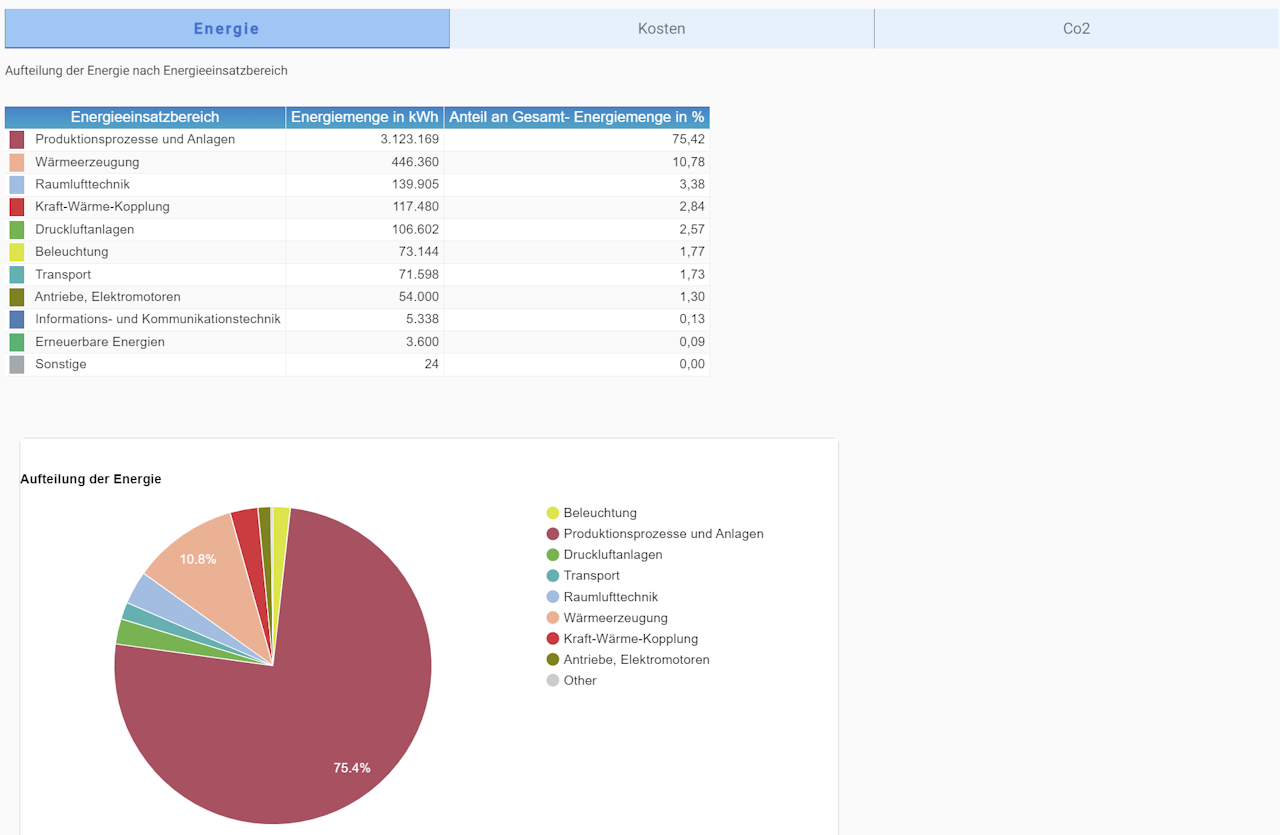This screenshot has height=835, width=1280.
Task: Click the yellow Beleuchtung swatch in table
Action: [x=17, y=252]
